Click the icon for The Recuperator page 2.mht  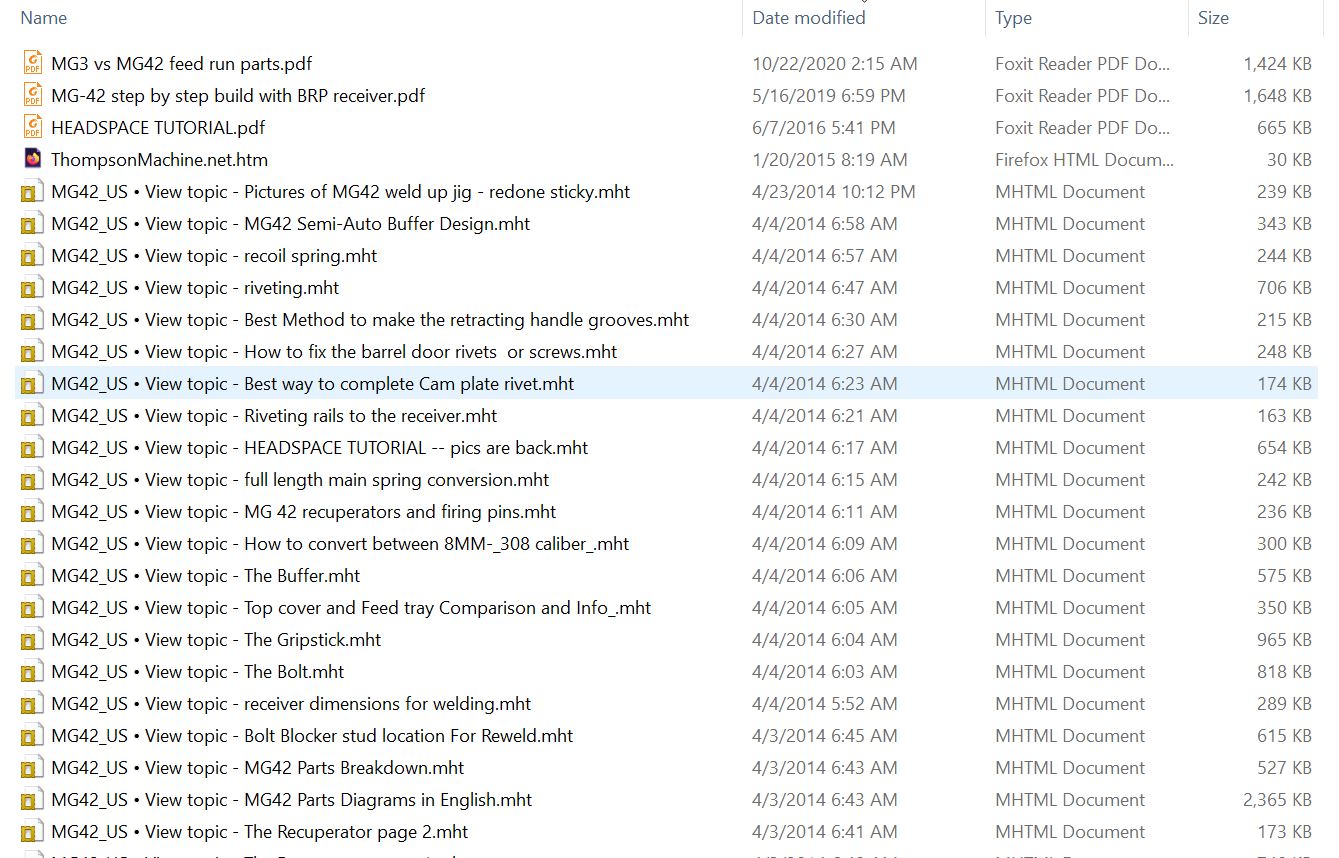(x=33, y=832)
